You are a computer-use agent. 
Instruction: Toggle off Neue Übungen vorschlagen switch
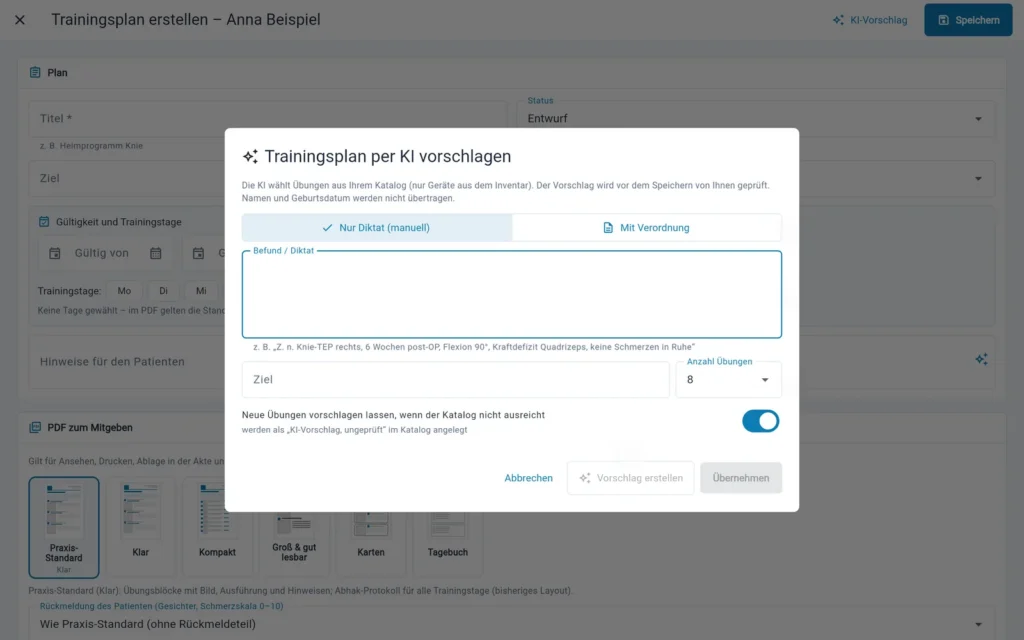[x=760, y=421]
